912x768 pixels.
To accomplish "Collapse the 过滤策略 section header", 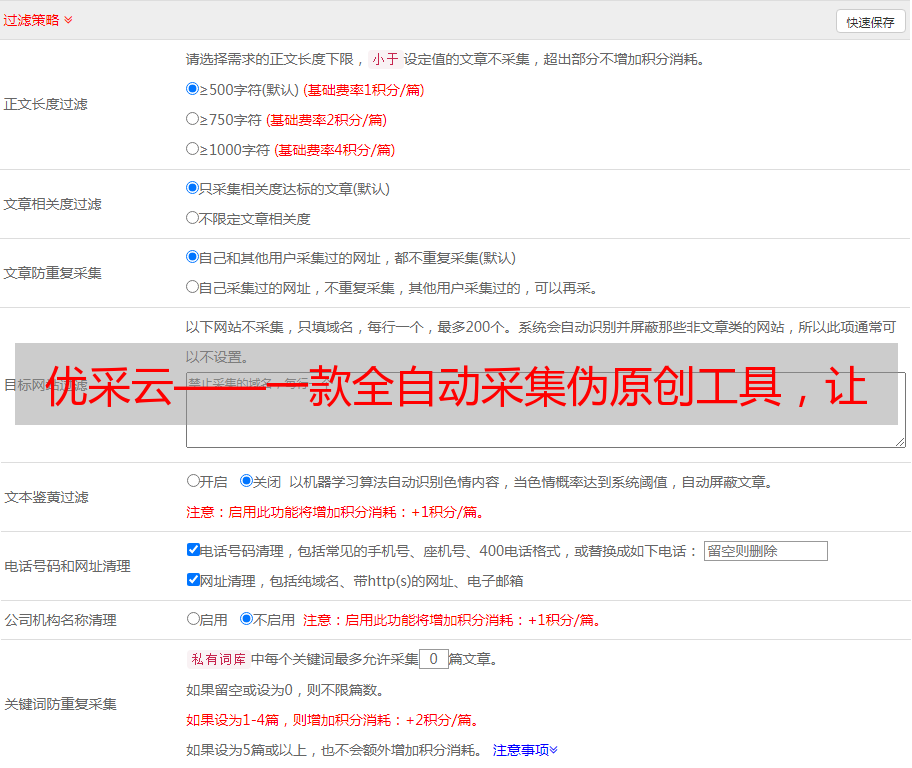I will (38, 20).
